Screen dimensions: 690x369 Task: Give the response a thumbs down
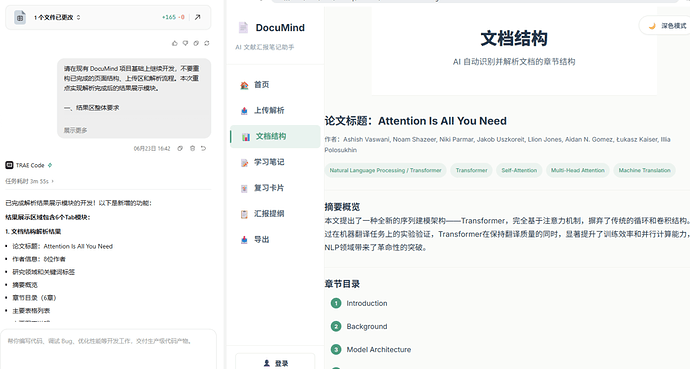[x=185, y=43]
